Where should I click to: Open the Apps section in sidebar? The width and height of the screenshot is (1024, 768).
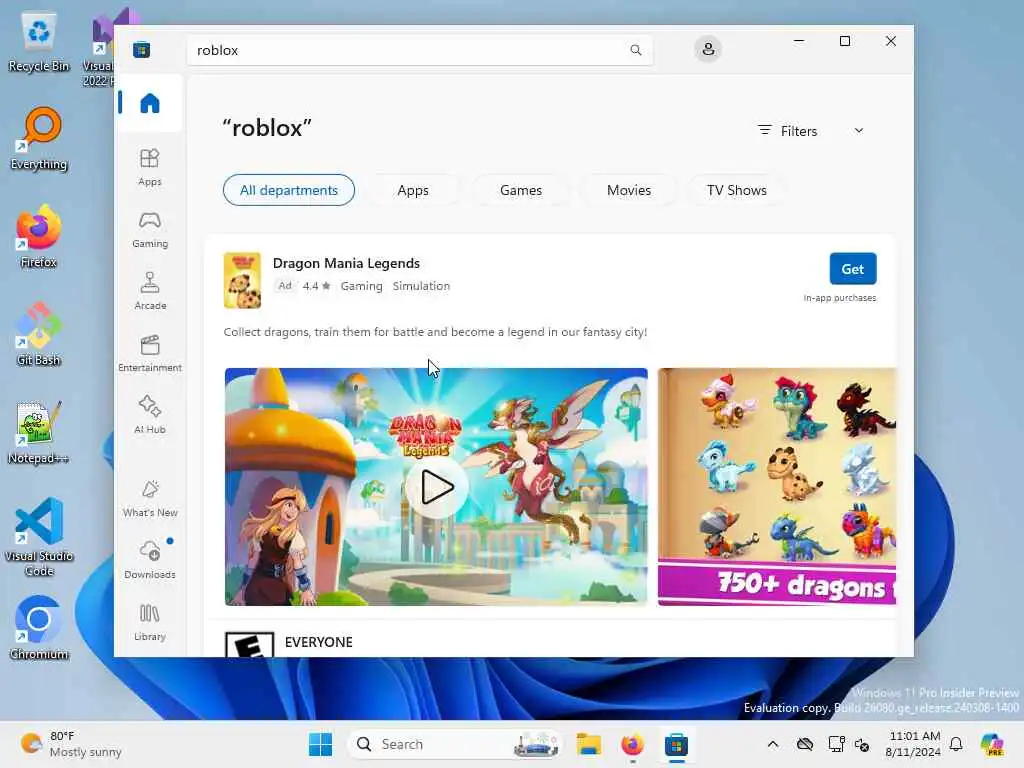click(150, 168)
